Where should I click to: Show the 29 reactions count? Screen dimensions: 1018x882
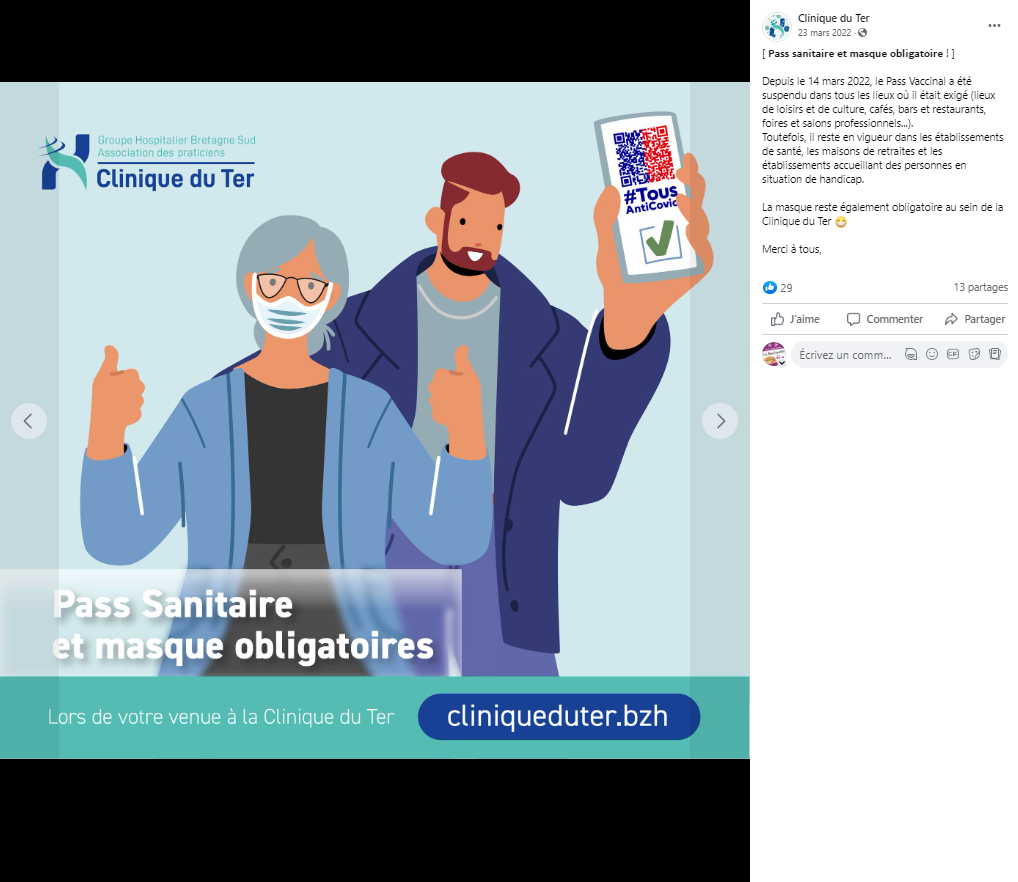coord(786,288)
